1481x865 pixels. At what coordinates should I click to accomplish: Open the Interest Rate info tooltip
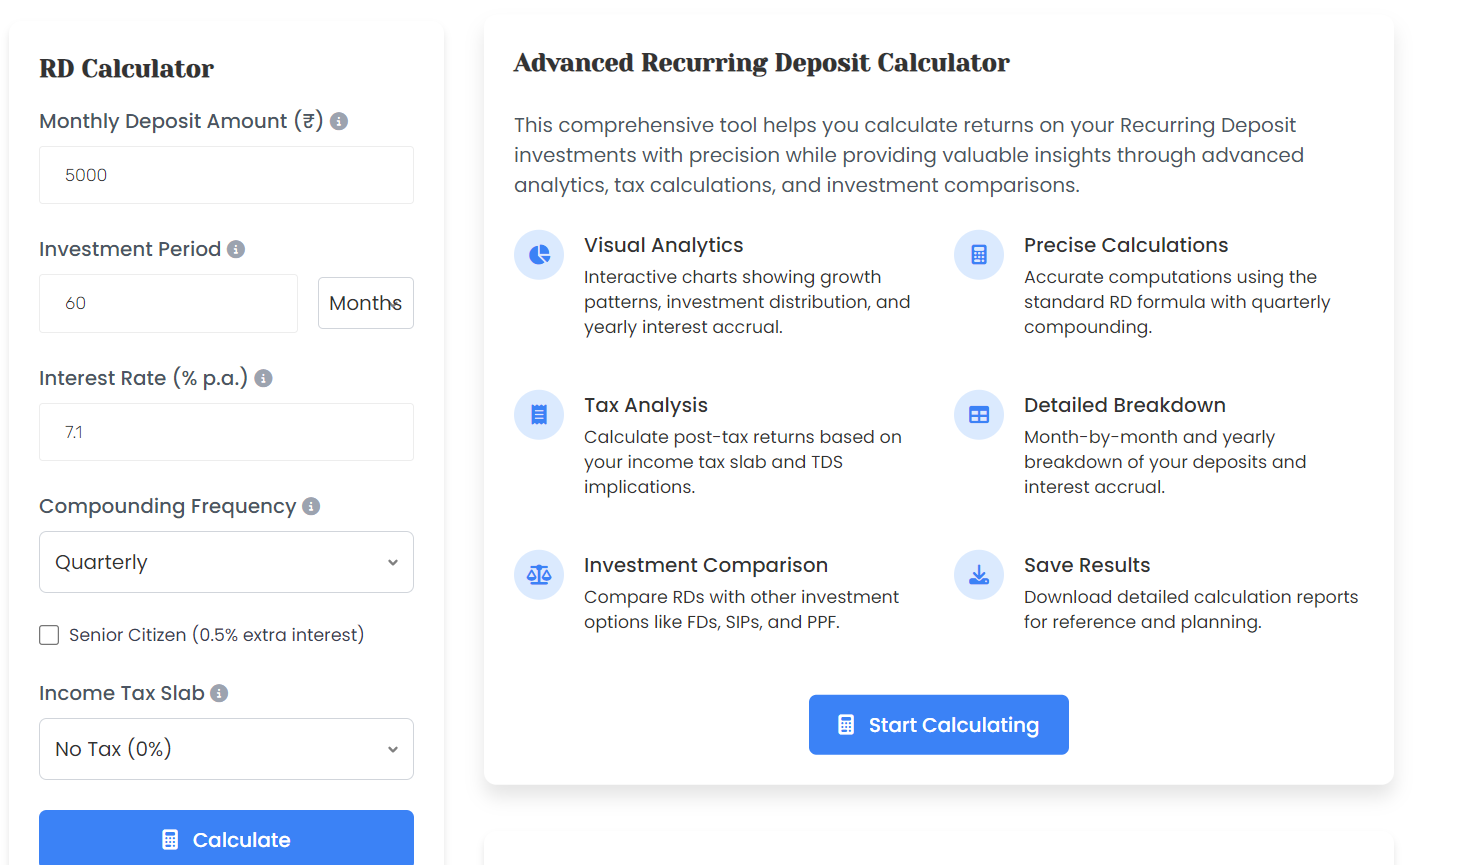(x=263, y=378)
